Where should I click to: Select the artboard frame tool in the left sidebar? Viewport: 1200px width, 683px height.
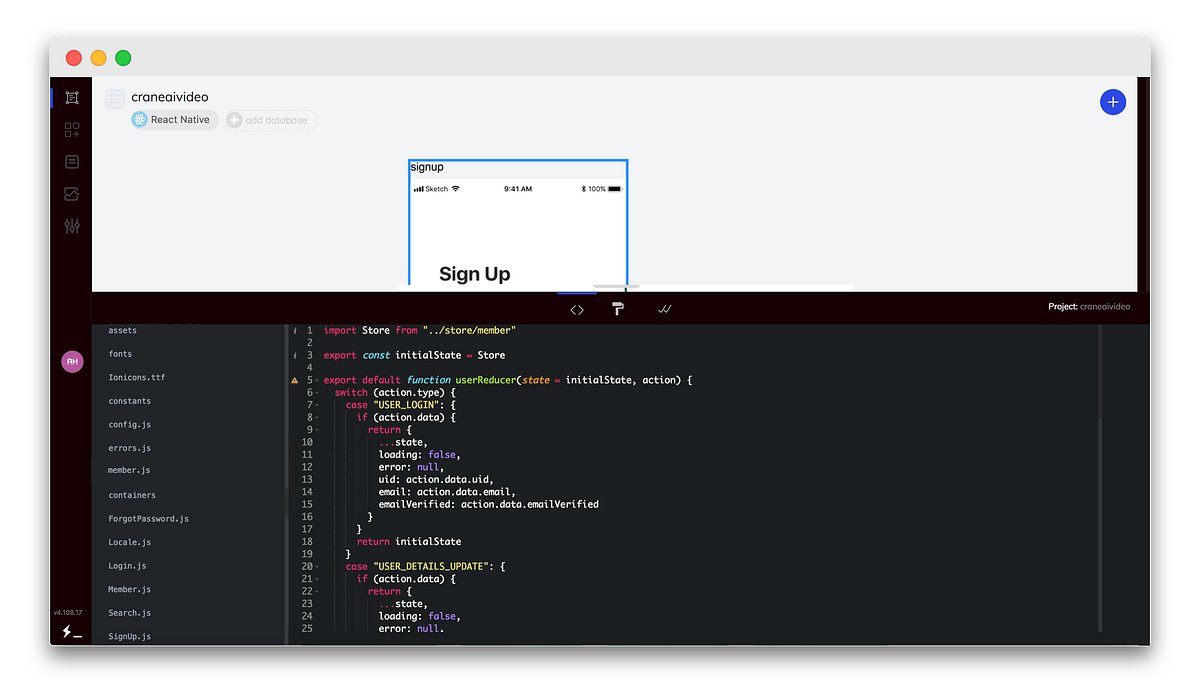point(71,97)
